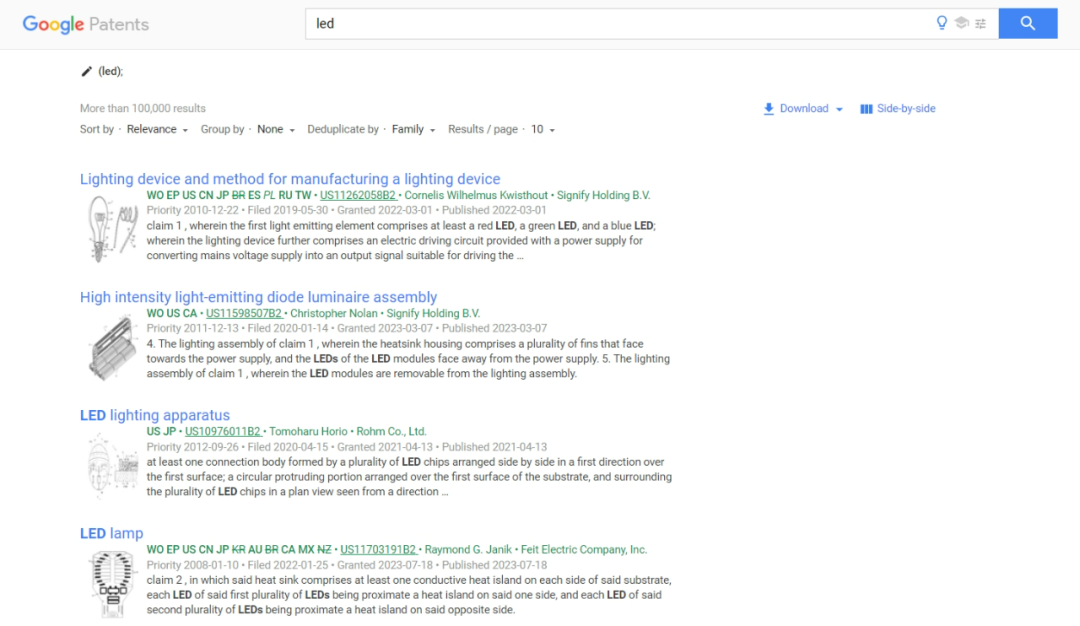1080x626 pixels.
Task: Click the Google Scholar graduation cap icon
Action: pyautogui.click(x=962, y=22)
